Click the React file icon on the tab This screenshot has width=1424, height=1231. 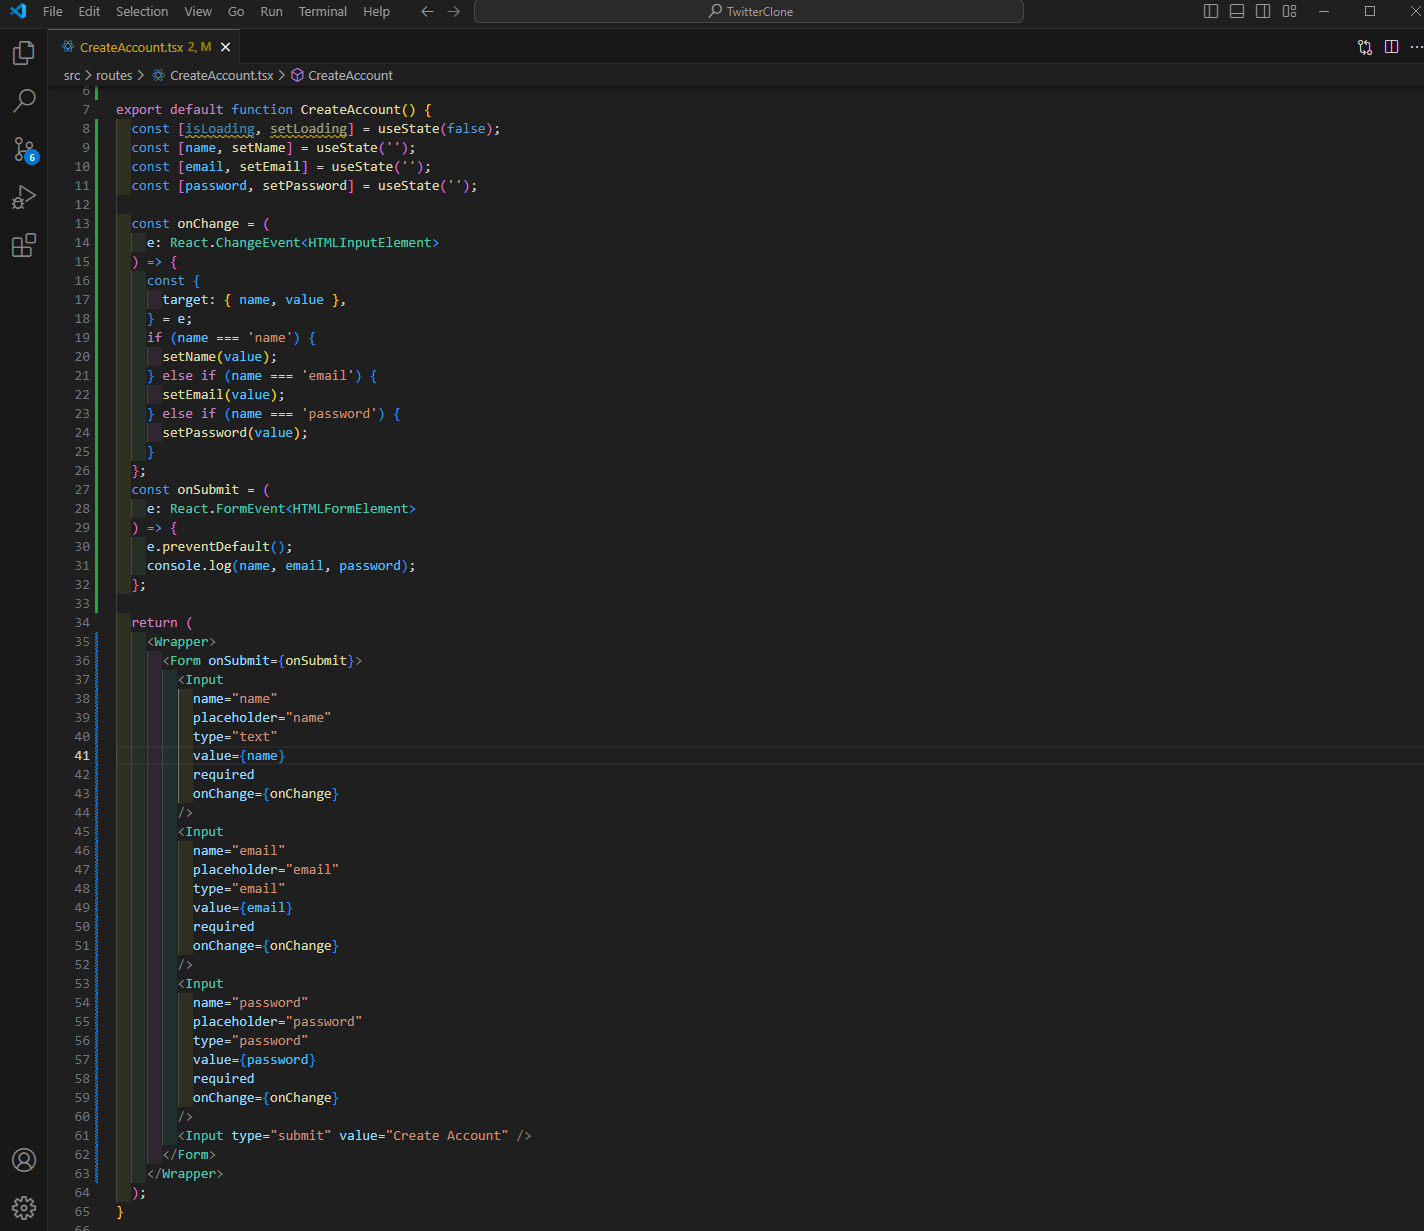[68, 47]
